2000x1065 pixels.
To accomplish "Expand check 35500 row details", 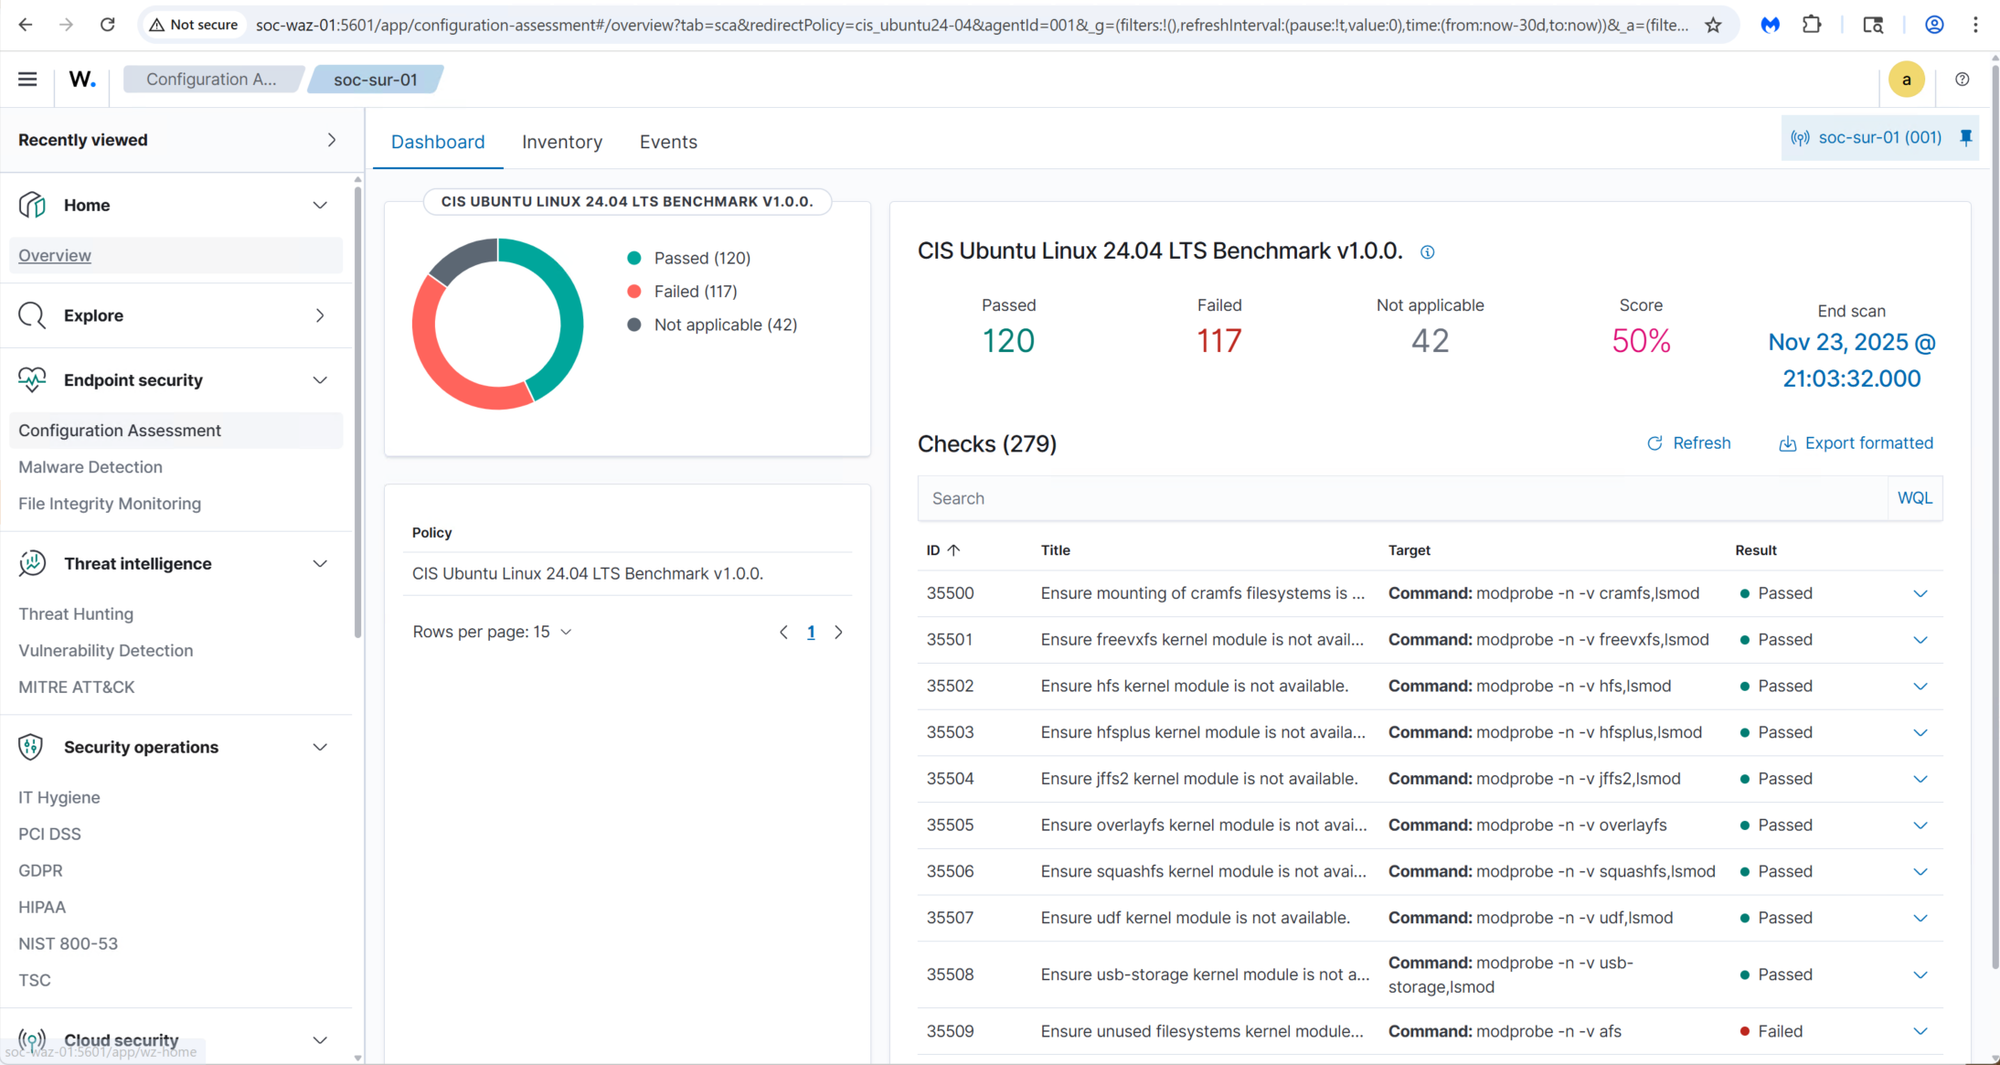I will pos(1920,594).
